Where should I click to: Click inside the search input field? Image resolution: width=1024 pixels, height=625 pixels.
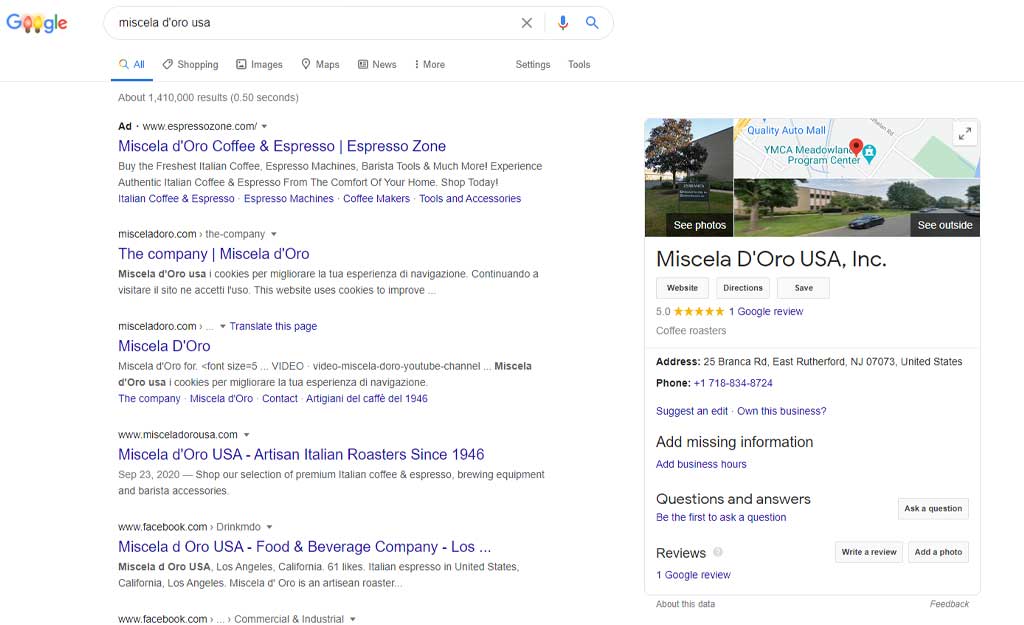[300, 22]
